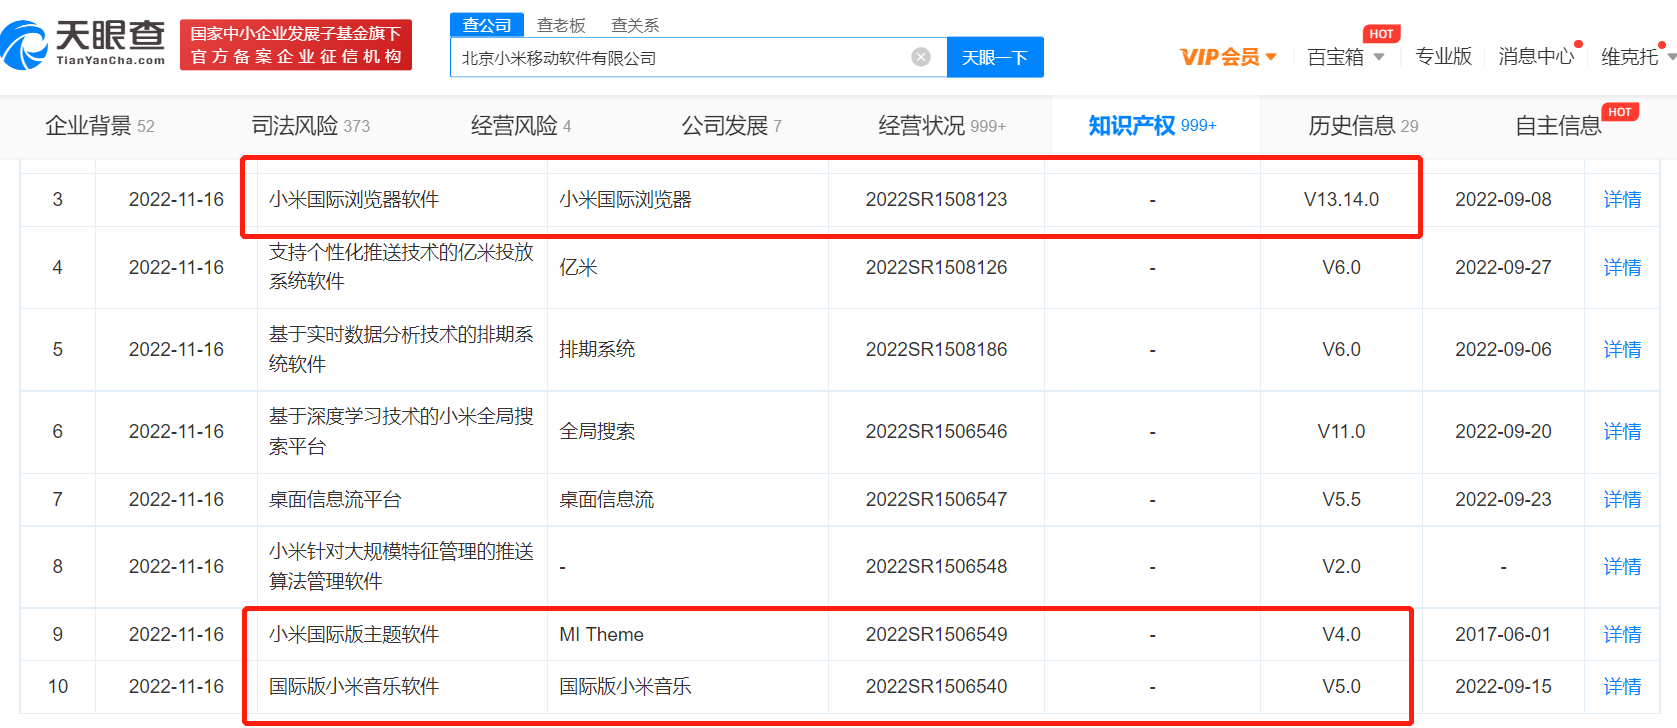Switch to the 查关系 search tab
This screenshot has height=728, width=1677.
coord(635,25)
